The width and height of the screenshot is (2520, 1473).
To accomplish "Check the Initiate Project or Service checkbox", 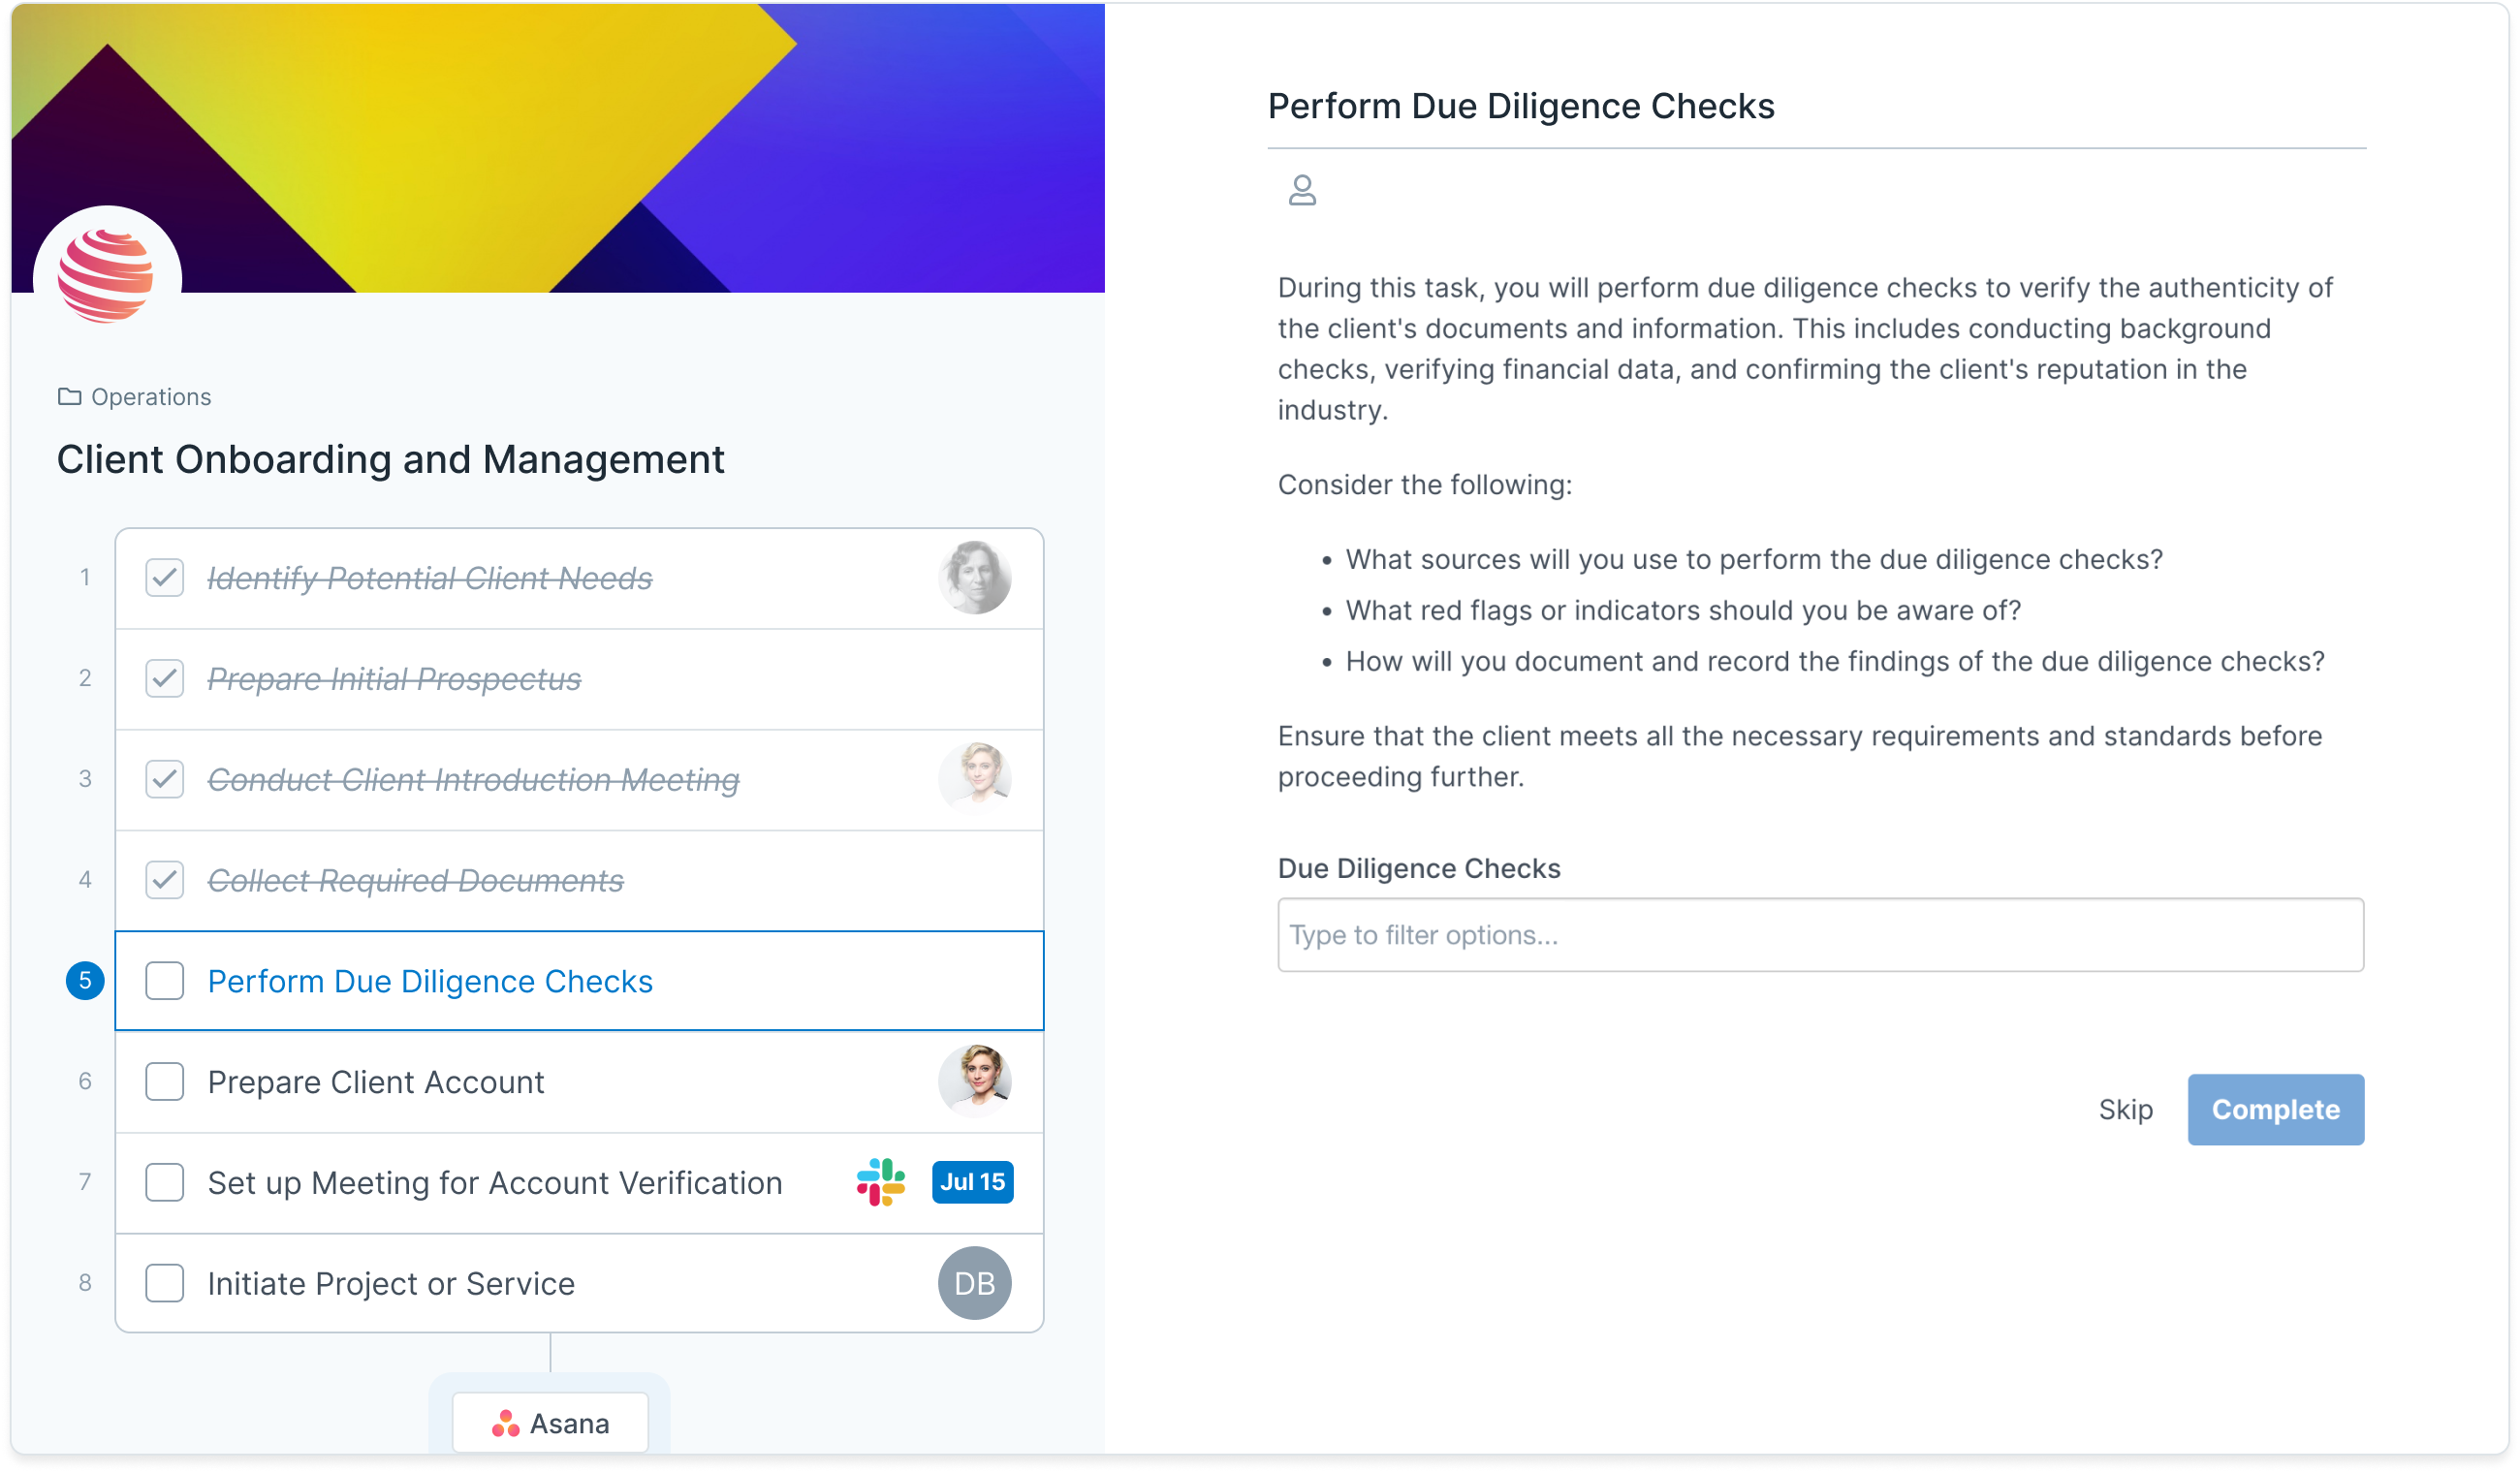I will point(164,1283).
